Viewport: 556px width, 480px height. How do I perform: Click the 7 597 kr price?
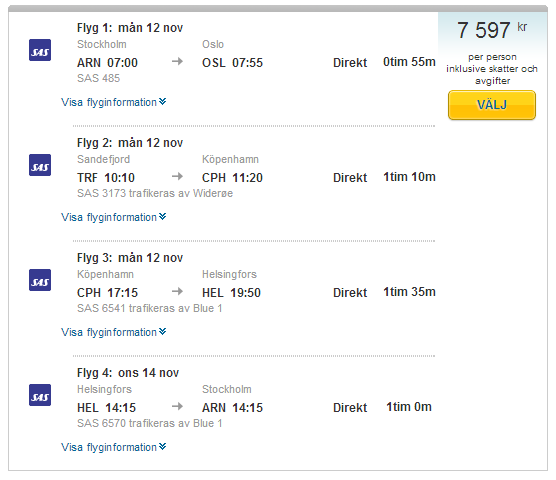click(492, 30)
